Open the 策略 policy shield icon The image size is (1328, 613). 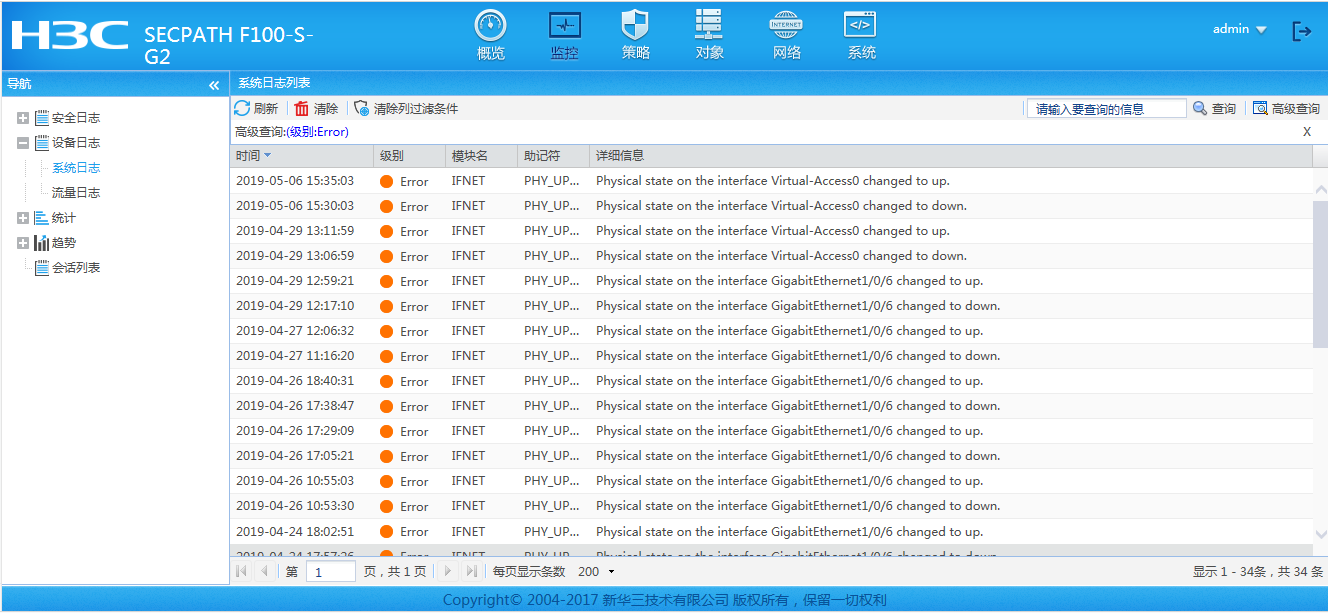coord(636,35)
